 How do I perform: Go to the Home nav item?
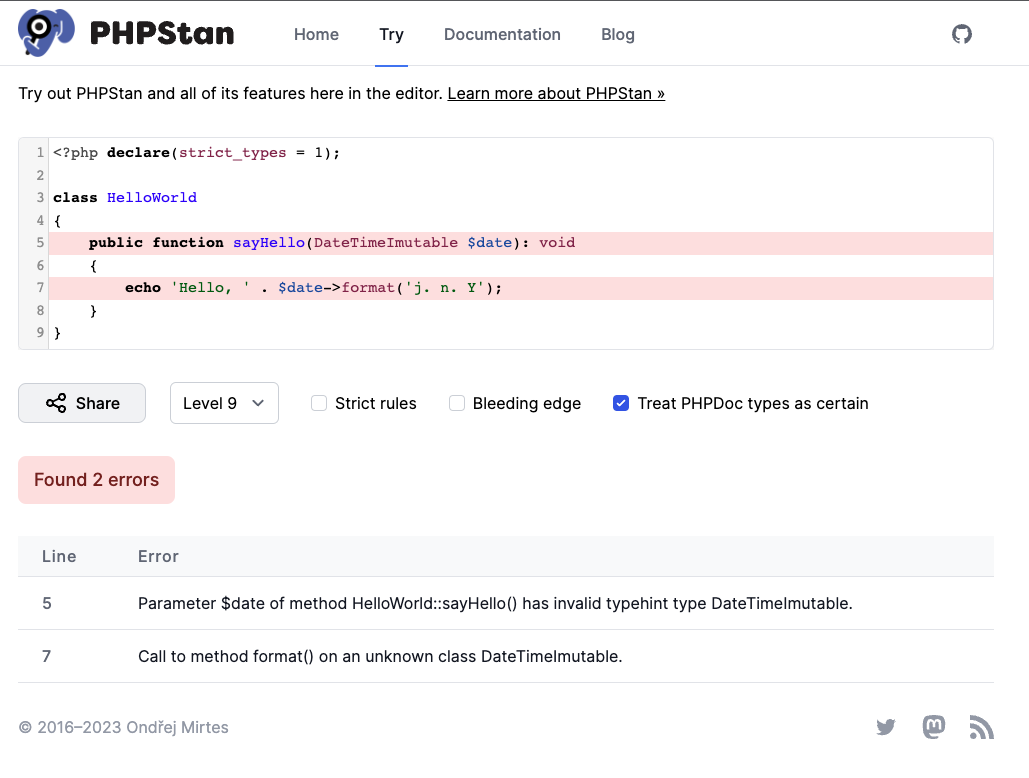pyautogui.click(x=316, y=34)
